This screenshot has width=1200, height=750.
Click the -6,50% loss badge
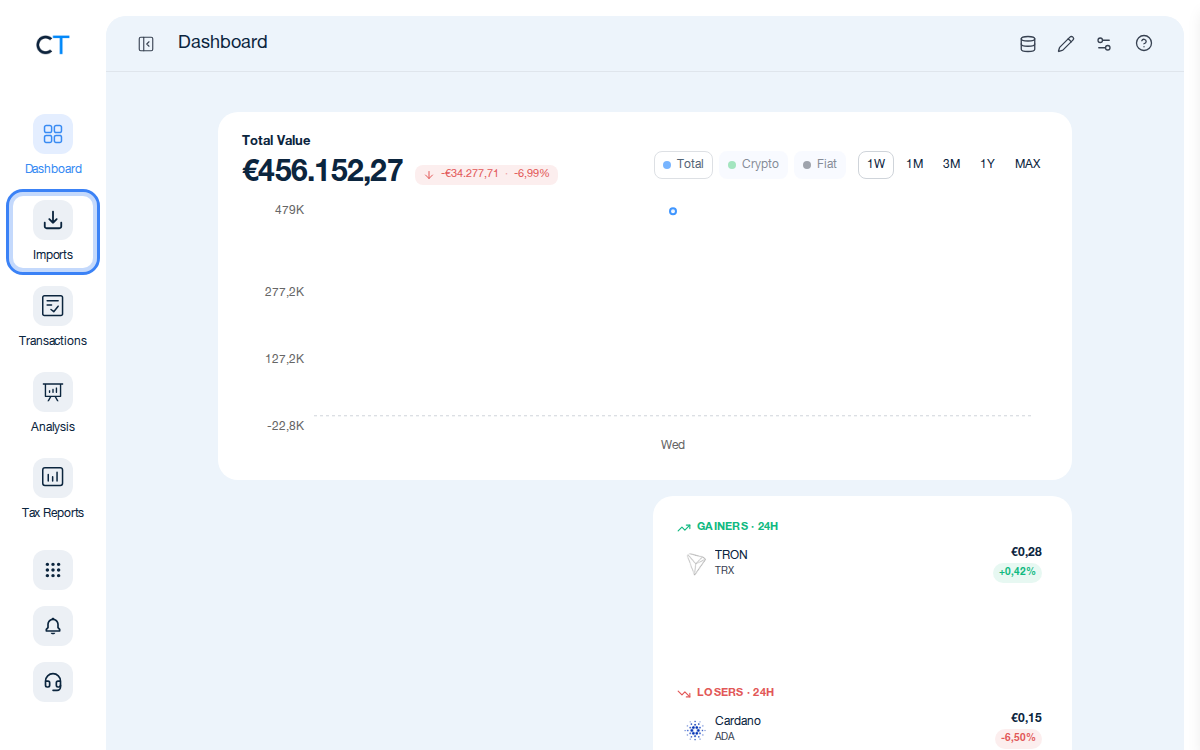1018,738
